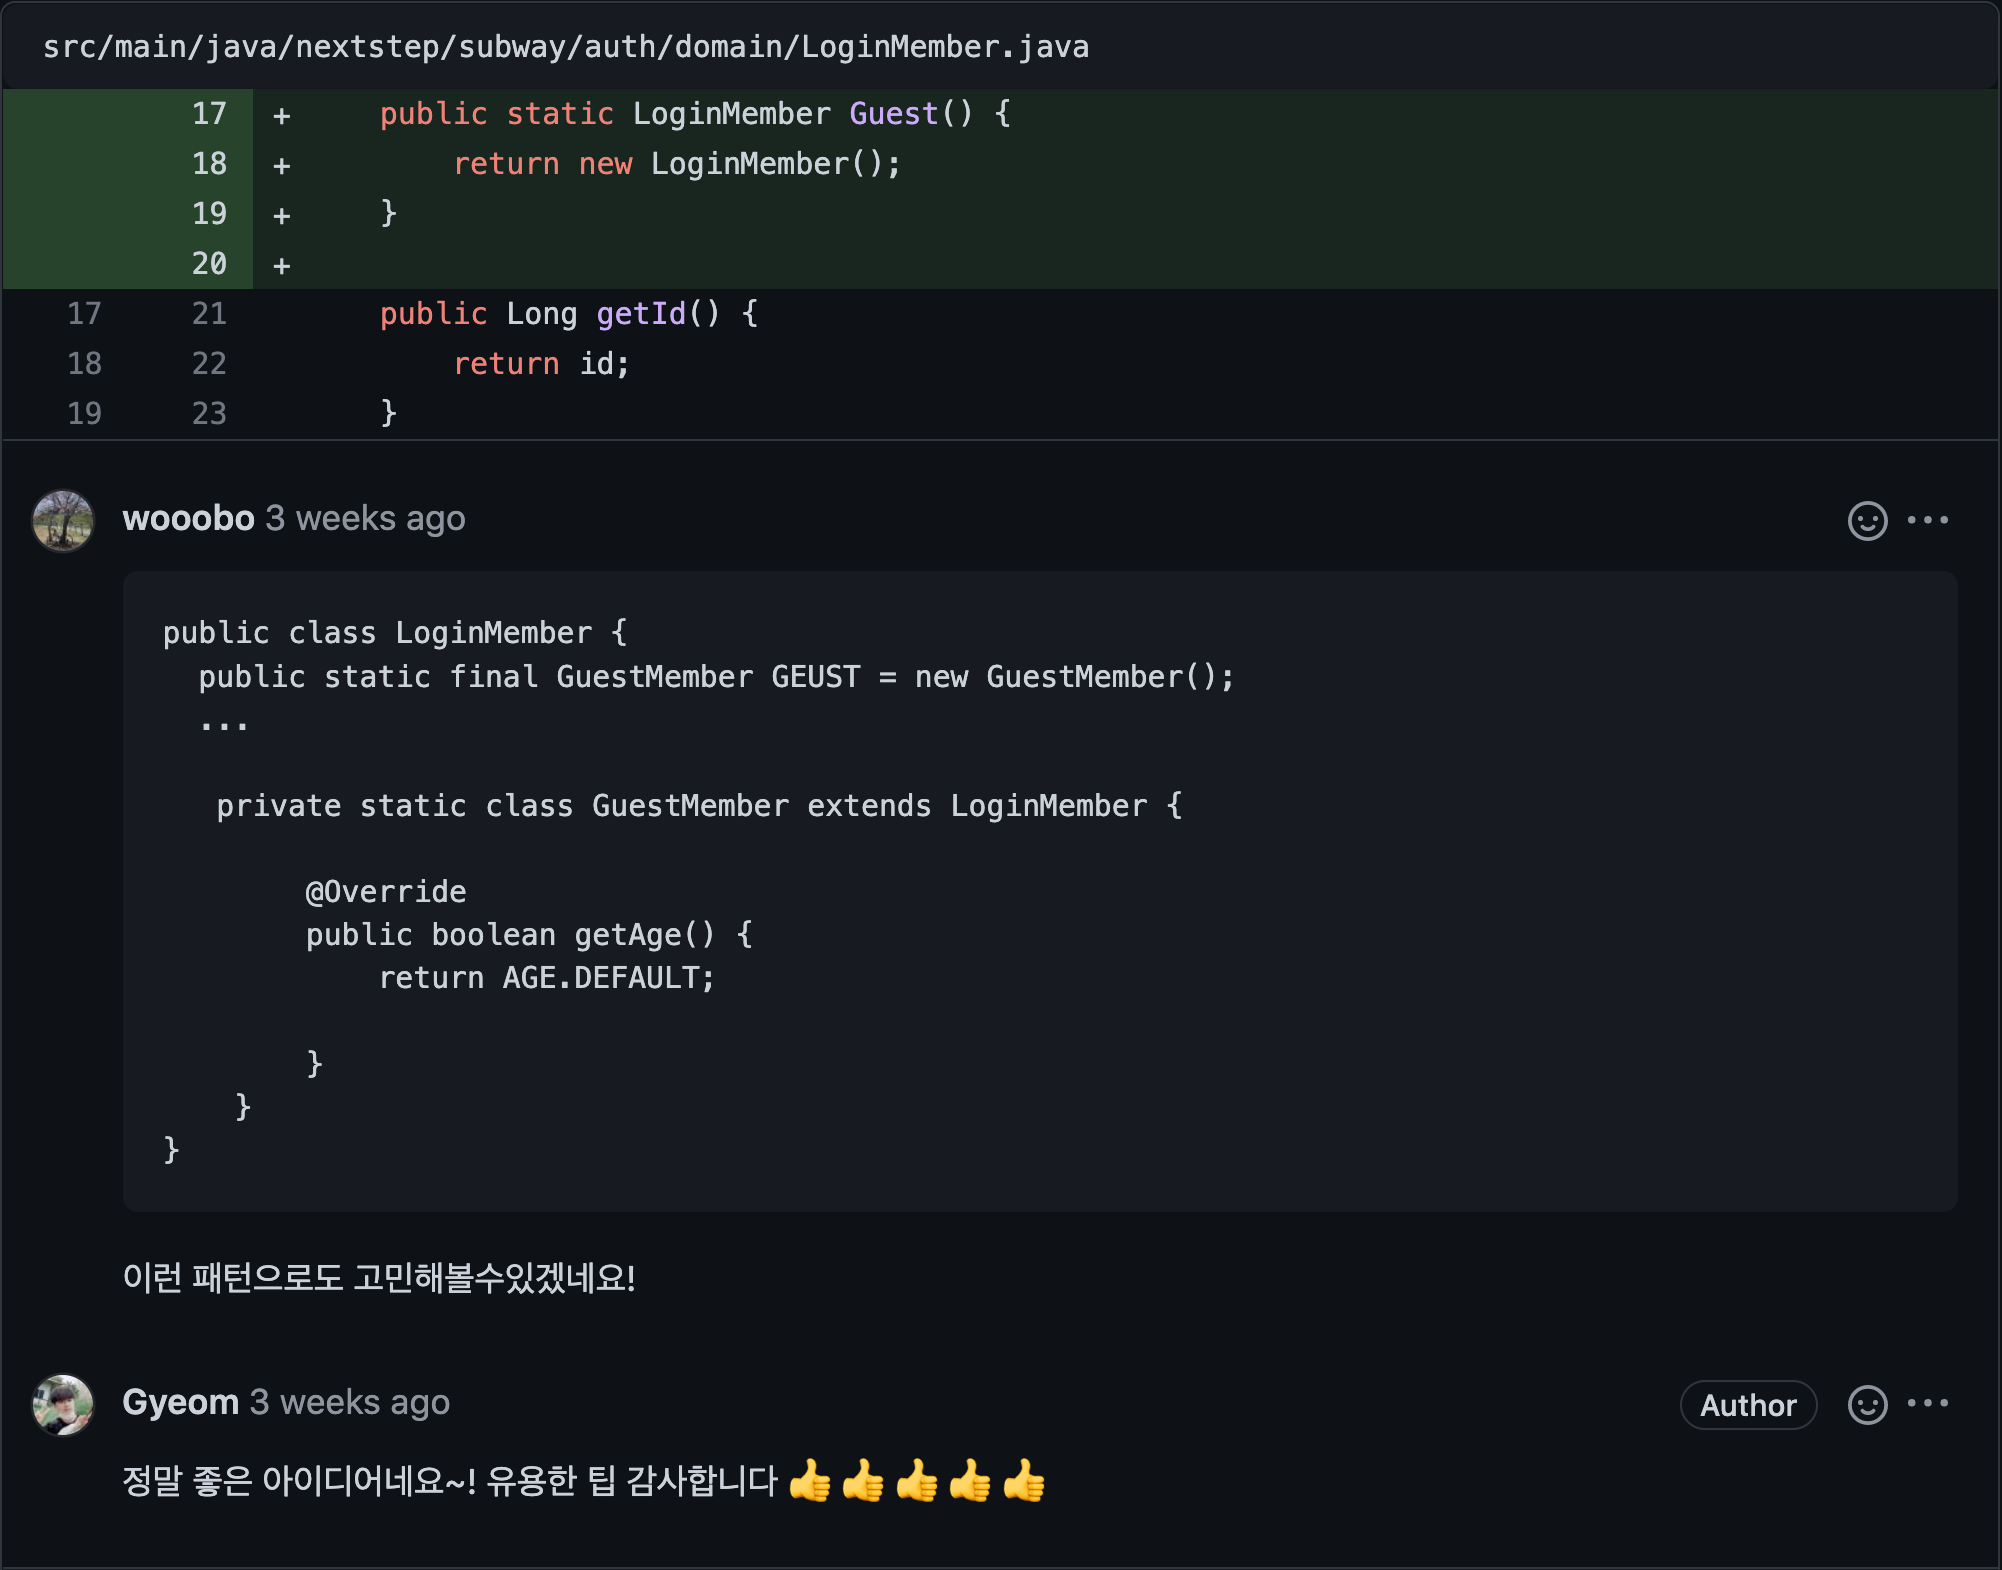The image size is (2002, 1570).
Task: Open three-dot menu on Gyeom's comment
Action: [1927, 1403]
